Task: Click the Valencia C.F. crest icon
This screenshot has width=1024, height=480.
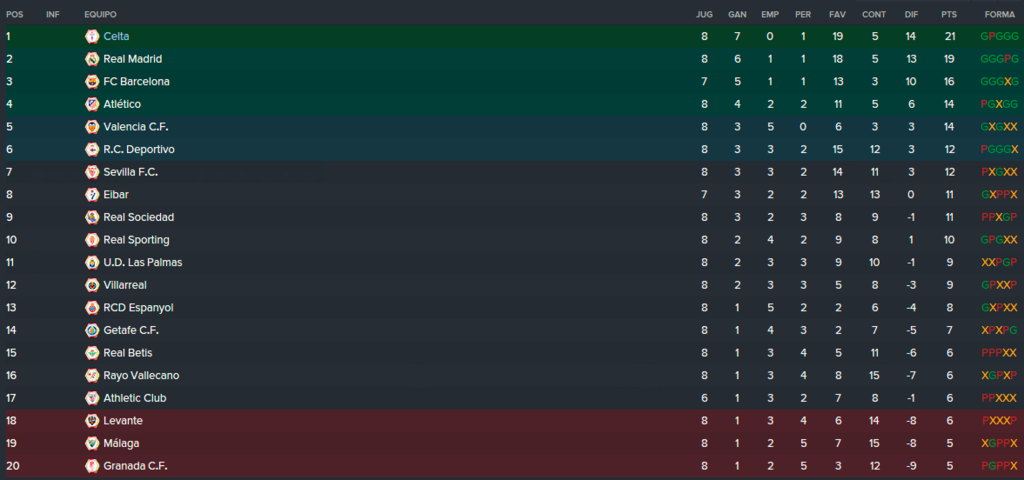Action: [x=92, y=127]
